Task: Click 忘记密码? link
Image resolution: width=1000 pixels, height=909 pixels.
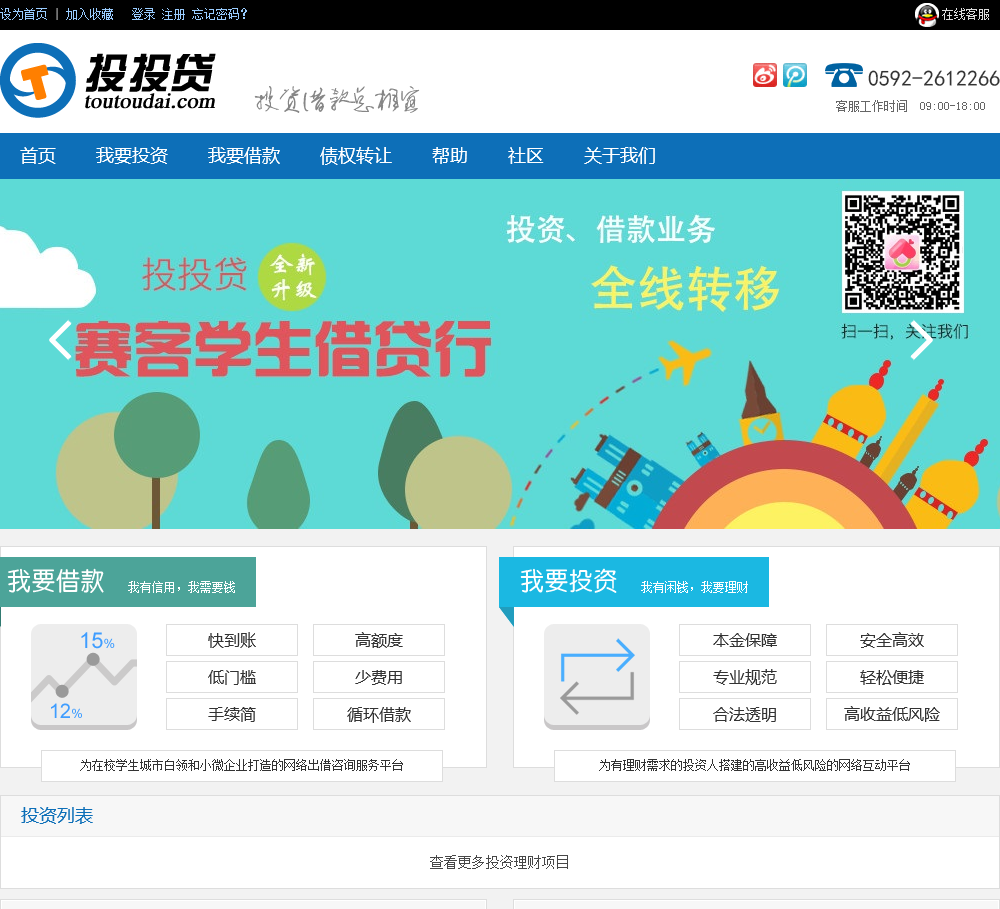Action: point(219,14)
